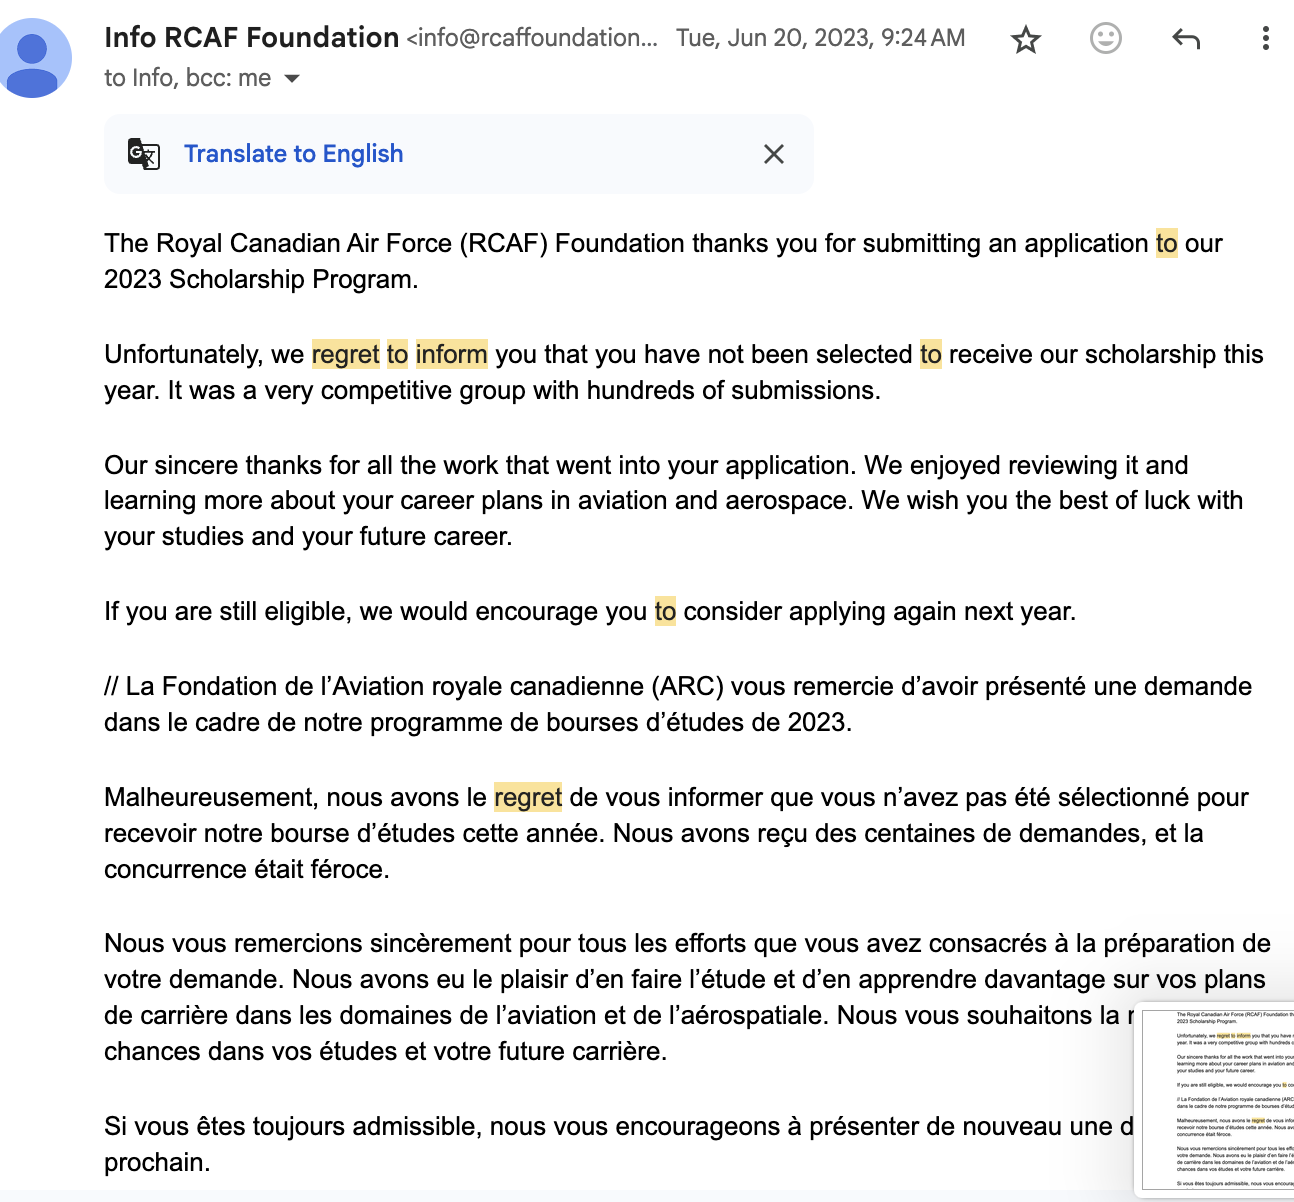1294x1202 pixels.
Task: Click the 'to Info, bcc: me' recipient line
Action: [x=187, y=78]
